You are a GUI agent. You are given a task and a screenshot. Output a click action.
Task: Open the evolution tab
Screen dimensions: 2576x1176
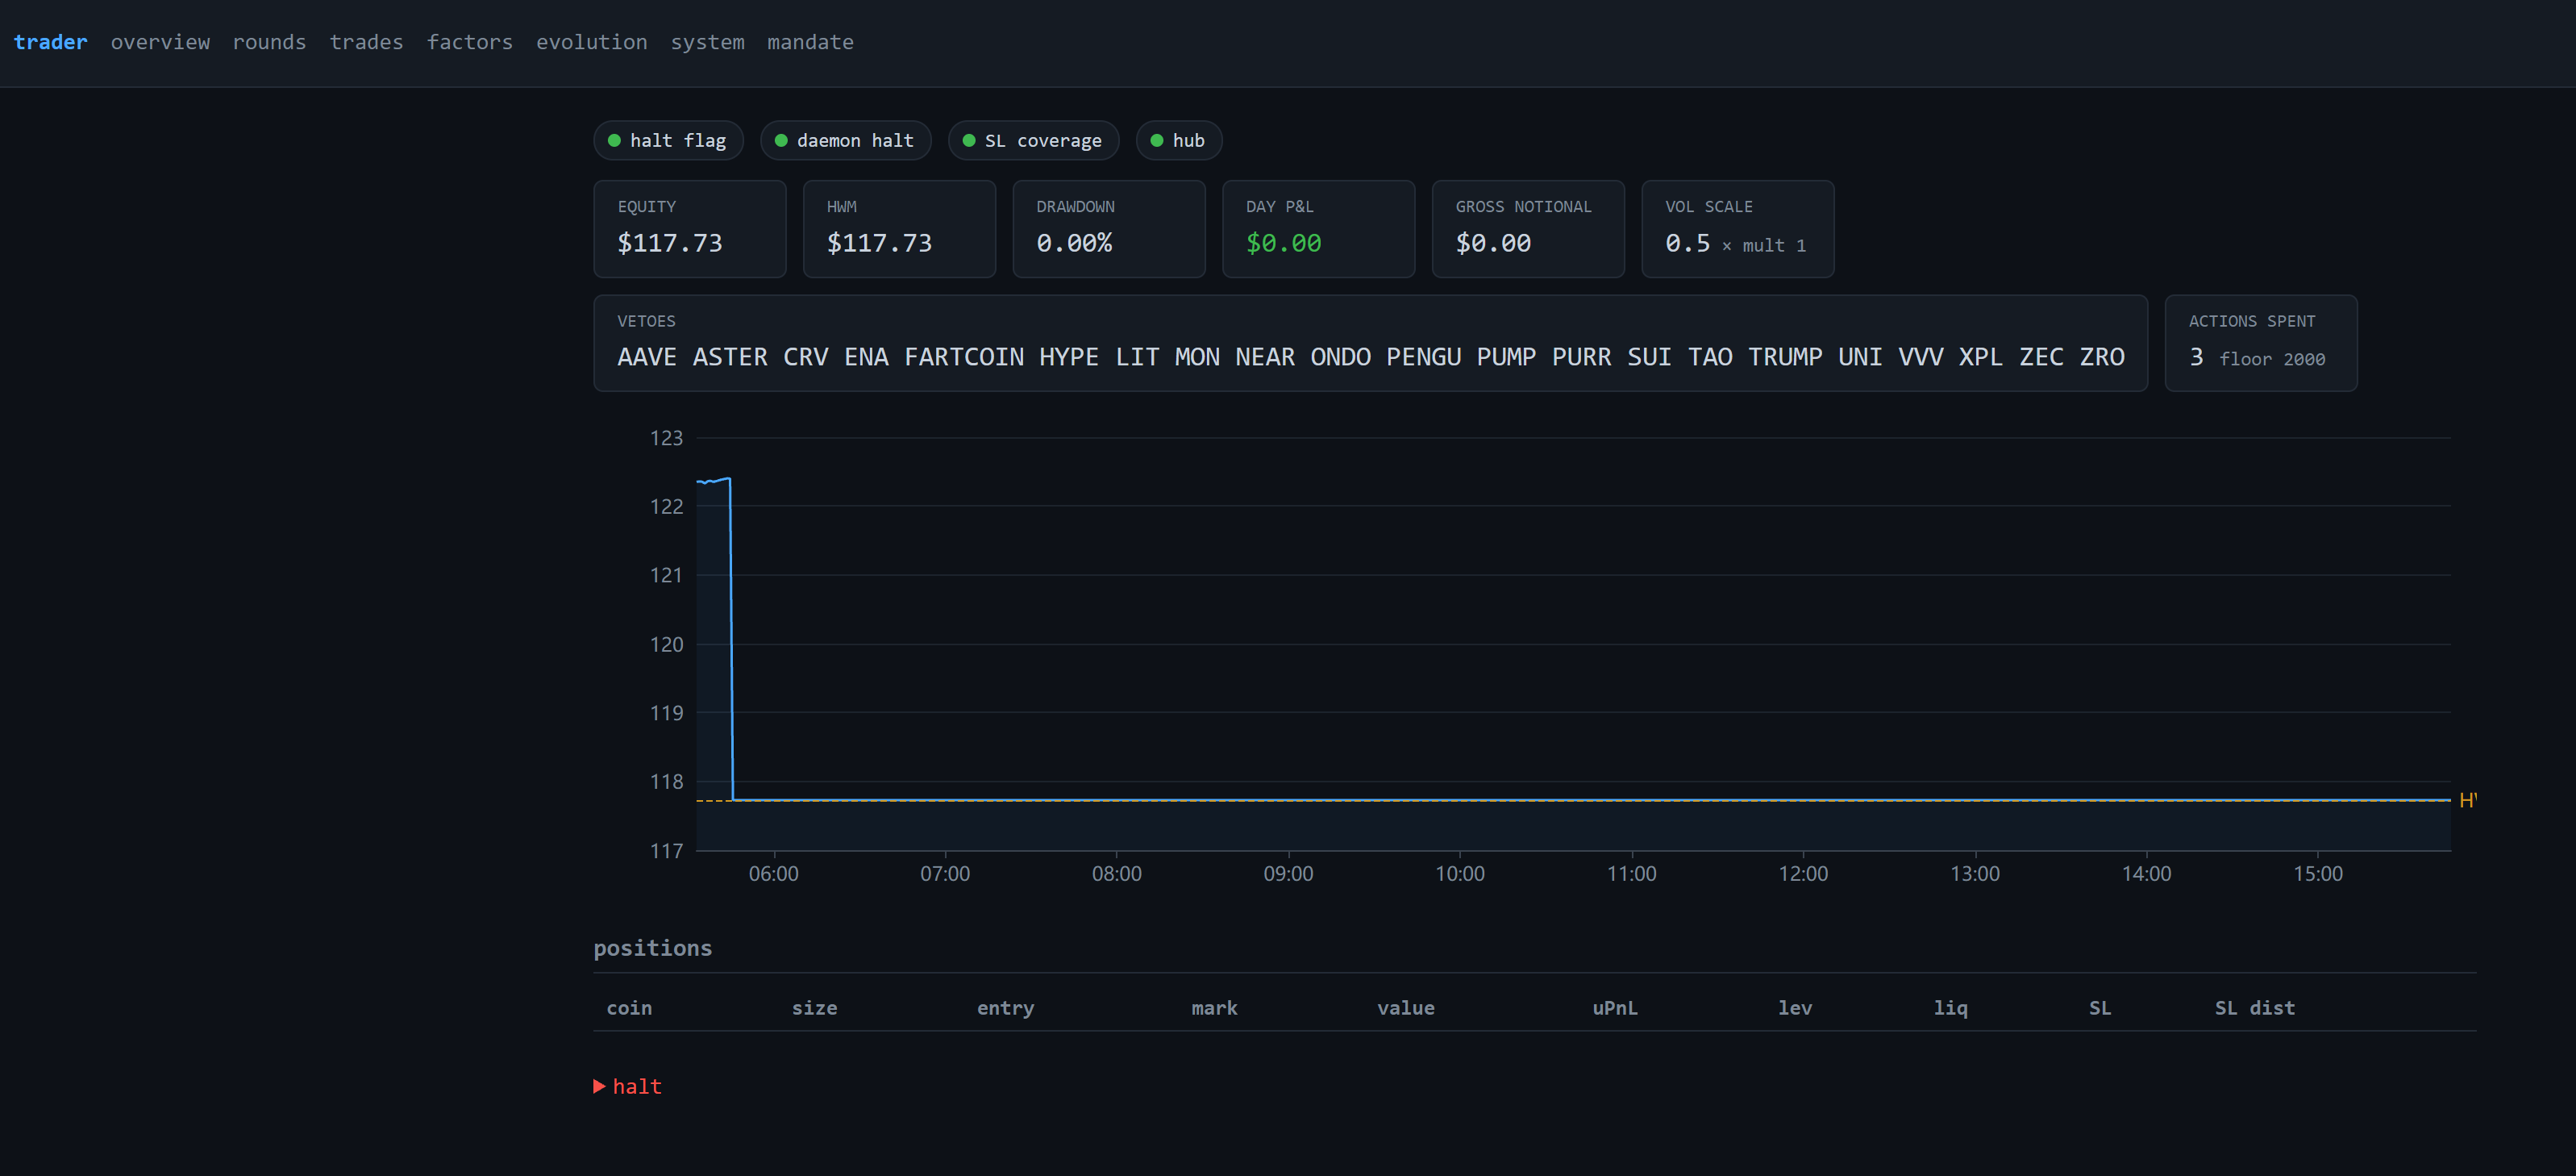pos(591,42)
